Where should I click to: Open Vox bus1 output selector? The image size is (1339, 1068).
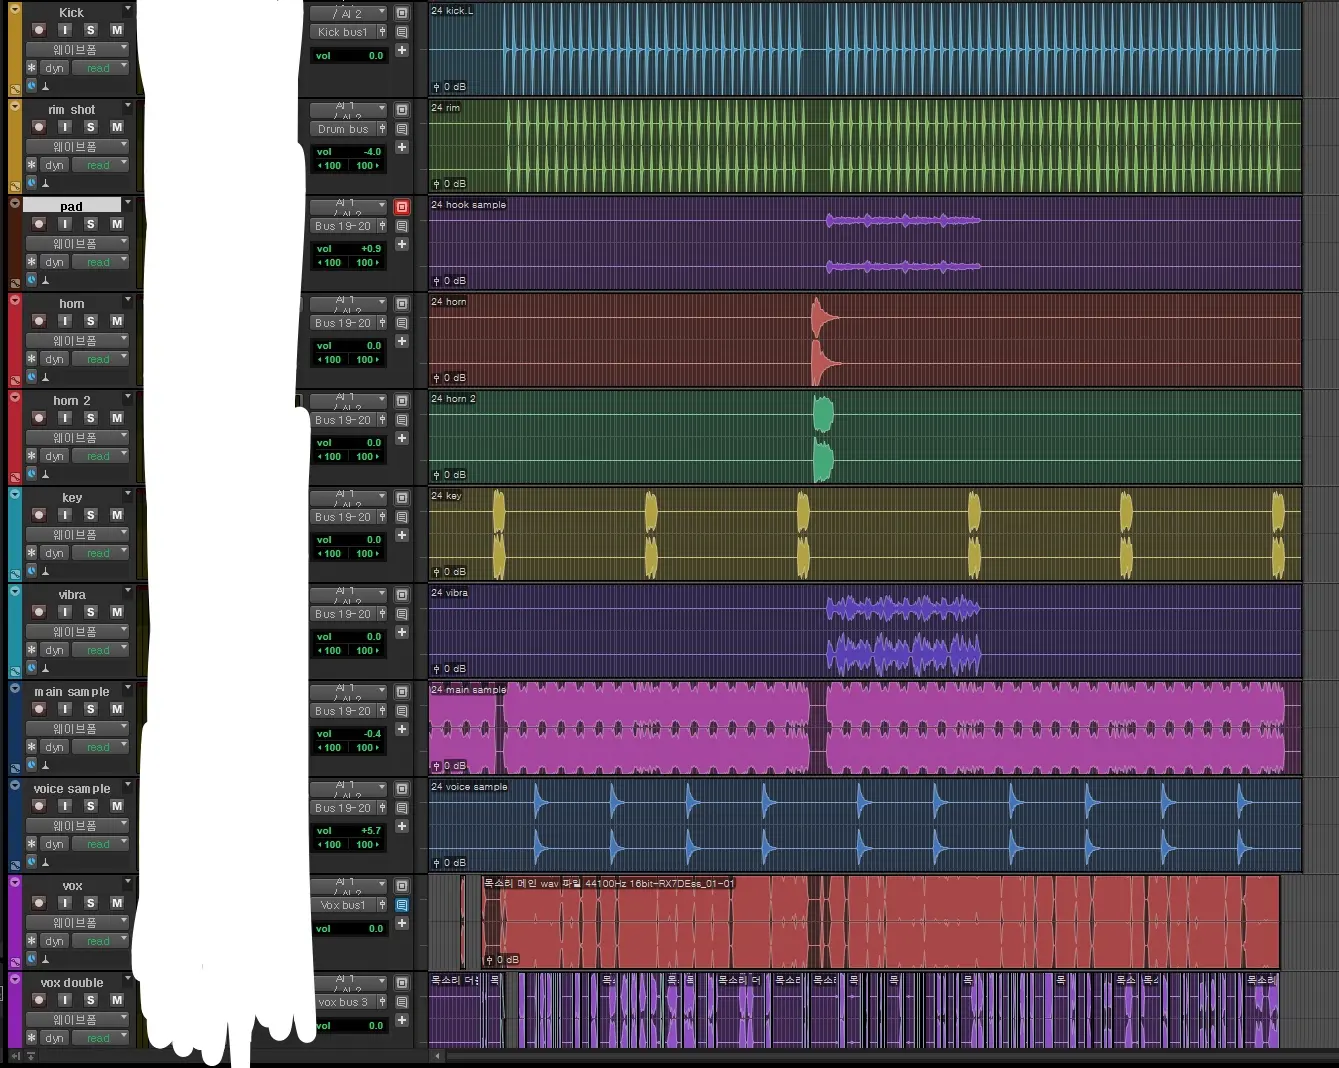(343, 905)
